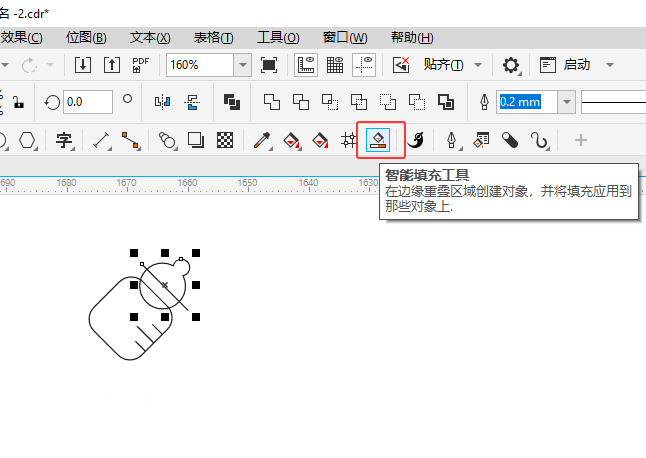Mirror the selection vertically
The width and height of the screenshot is (646, 458).
tap(192, 102)
